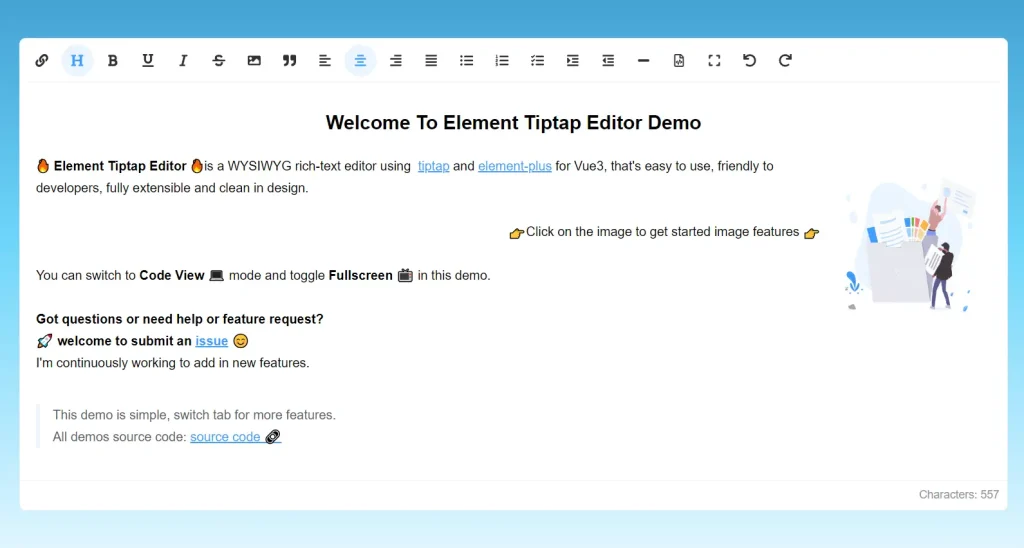Click the Welcome To Element Tiptap heading
1024x548 pixels.
click(x=513, y=123)
